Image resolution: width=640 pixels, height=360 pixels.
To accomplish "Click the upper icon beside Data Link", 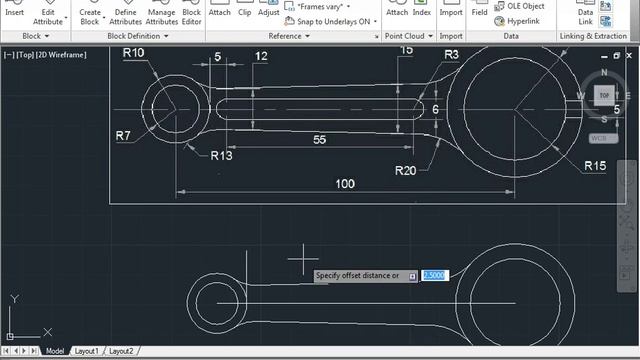I will click(606, 6).
